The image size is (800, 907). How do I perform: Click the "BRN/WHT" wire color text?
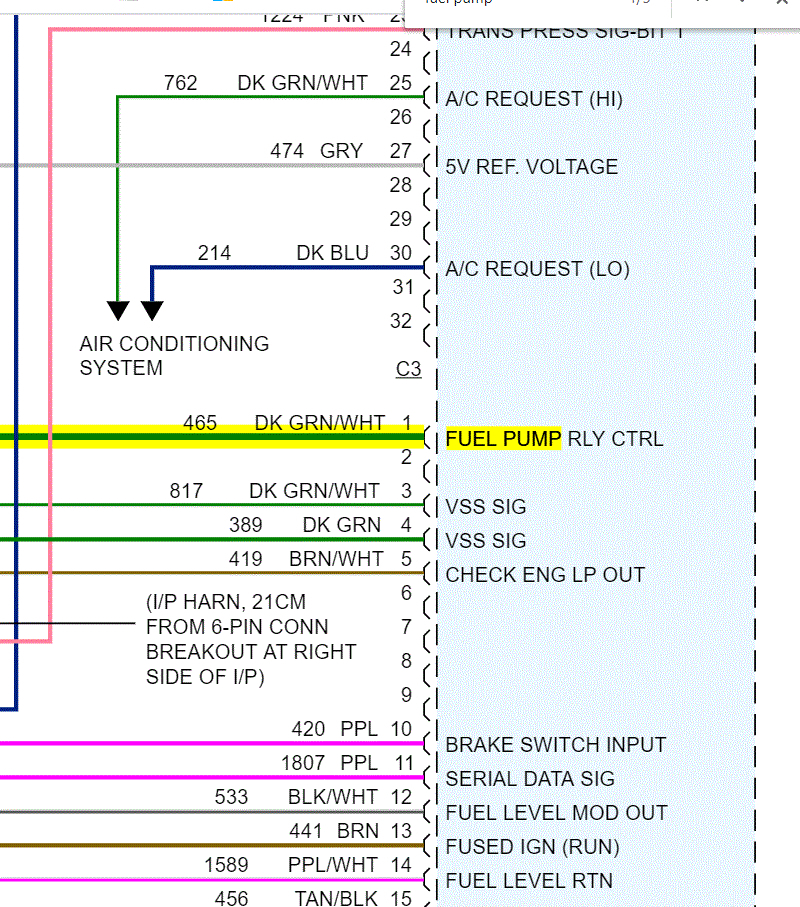[336, 559]
